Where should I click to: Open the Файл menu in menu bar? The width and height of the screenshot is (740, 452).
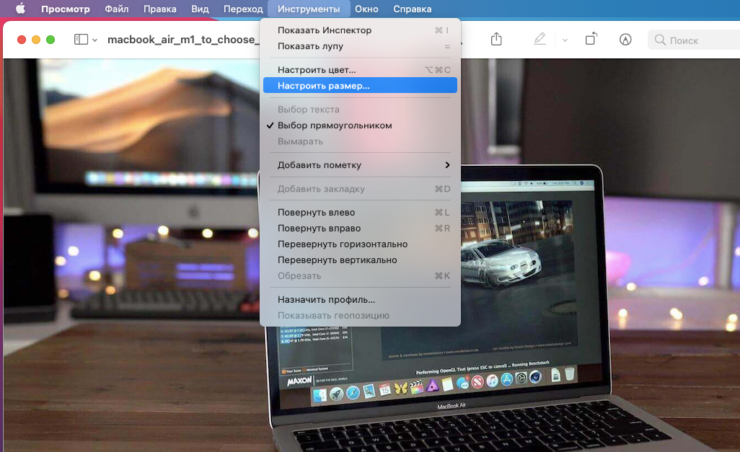point(116,9)
